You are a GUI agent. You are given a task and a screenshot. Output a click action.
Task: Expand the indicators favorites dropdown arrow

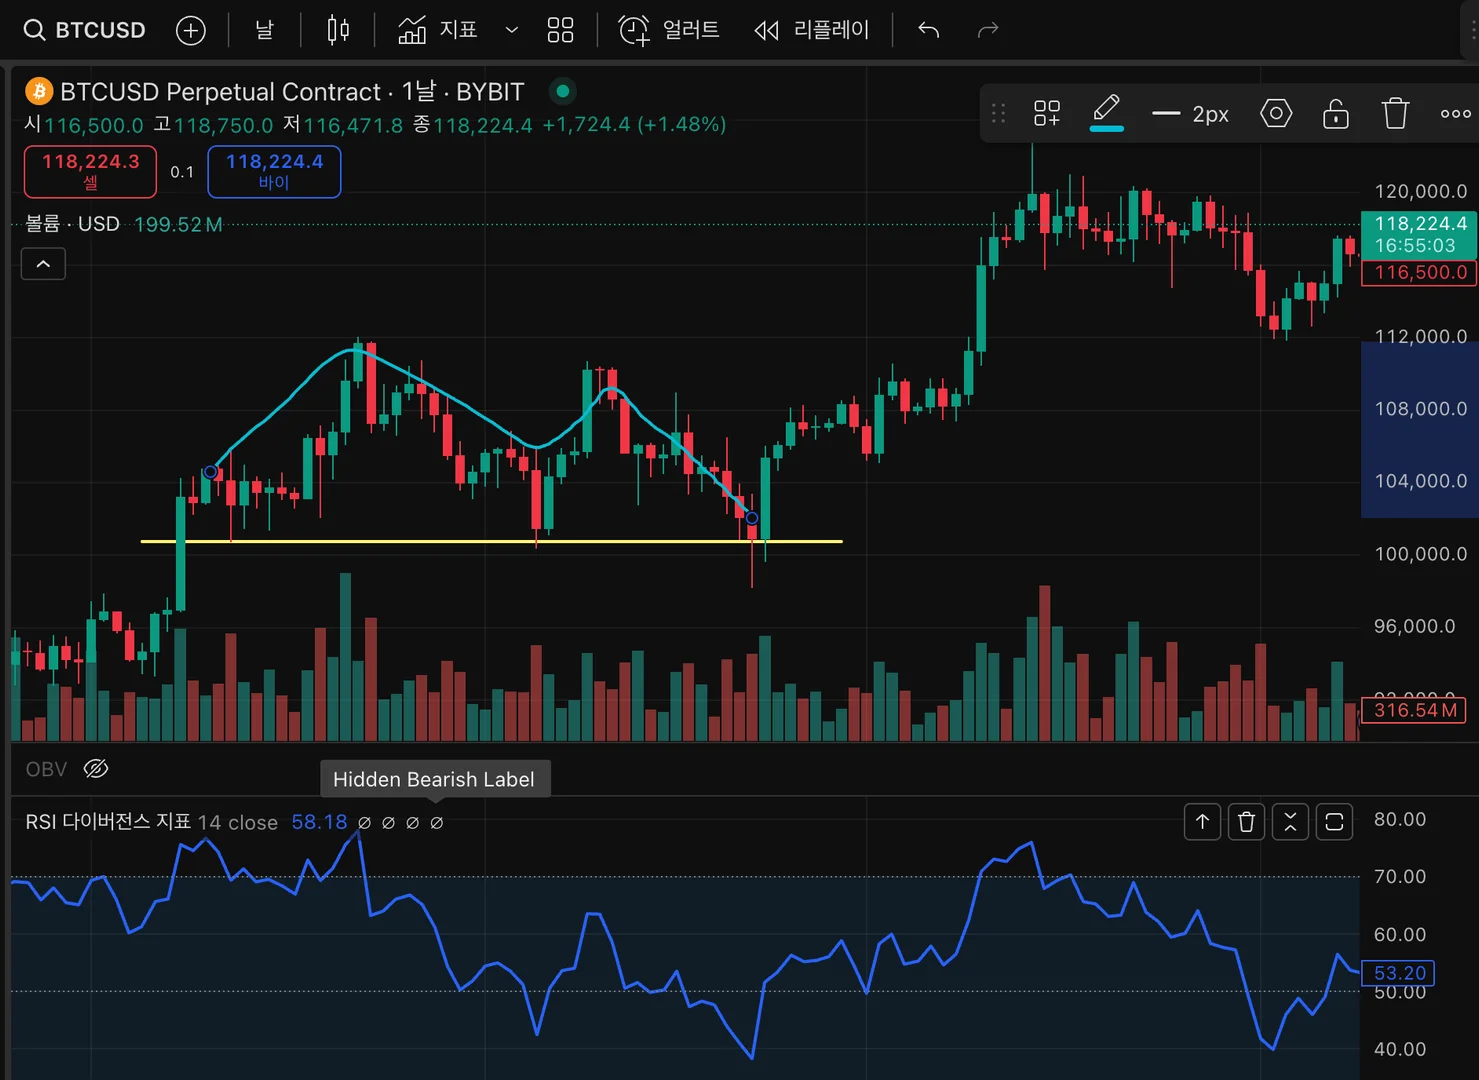(511, 30)
